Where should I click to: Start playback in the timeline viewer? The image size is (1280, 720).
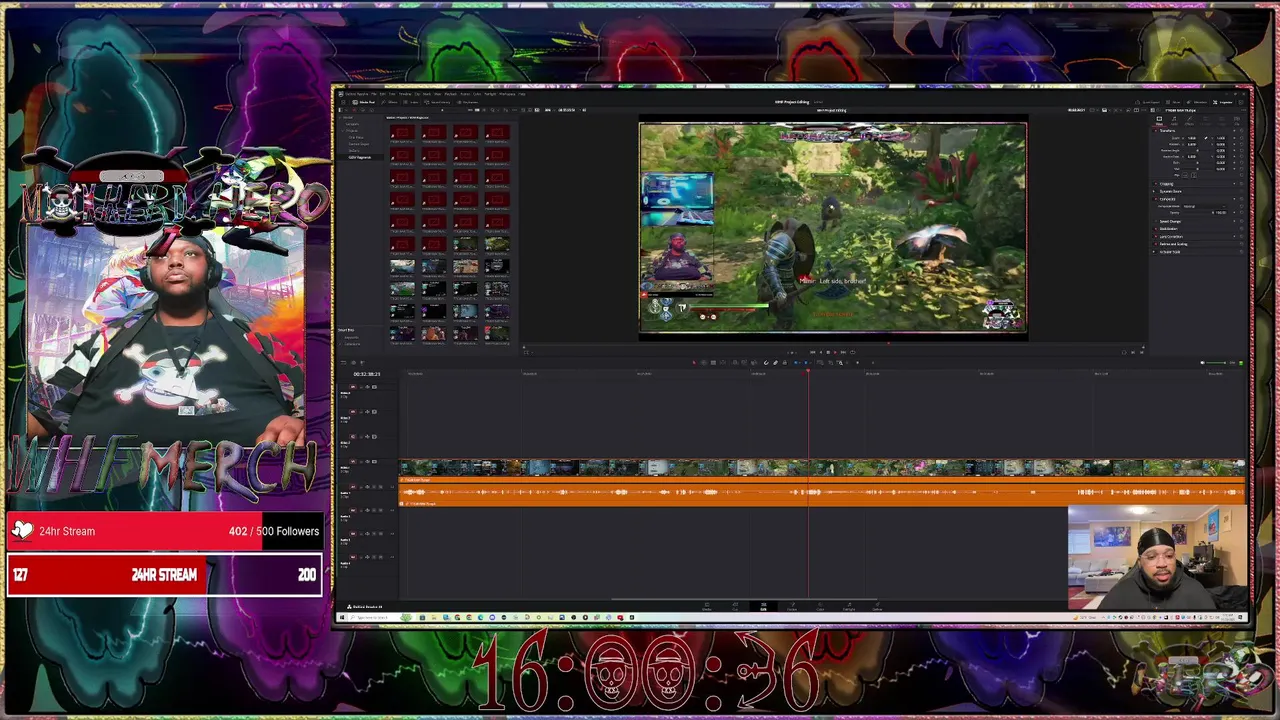835,352
